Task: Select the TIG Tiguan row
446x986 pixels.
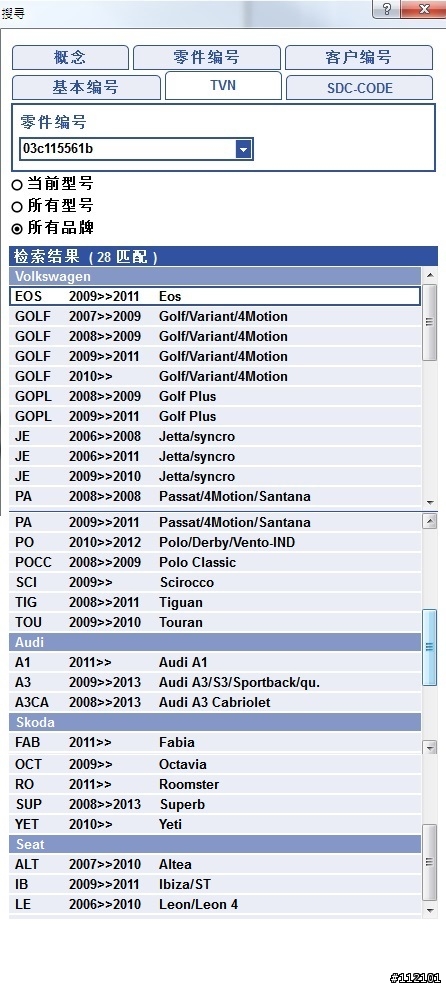Action: pos(215,602)
